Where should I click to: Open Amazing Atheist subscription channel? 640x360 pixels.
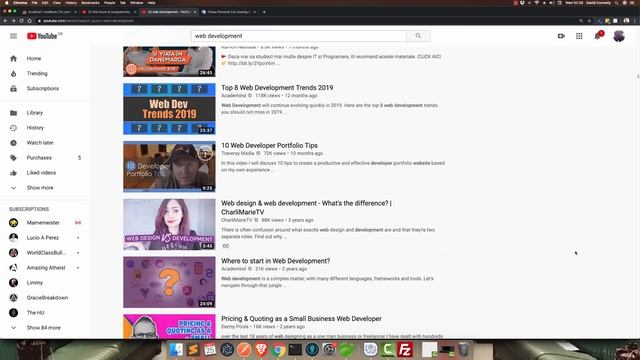point(45,268)
